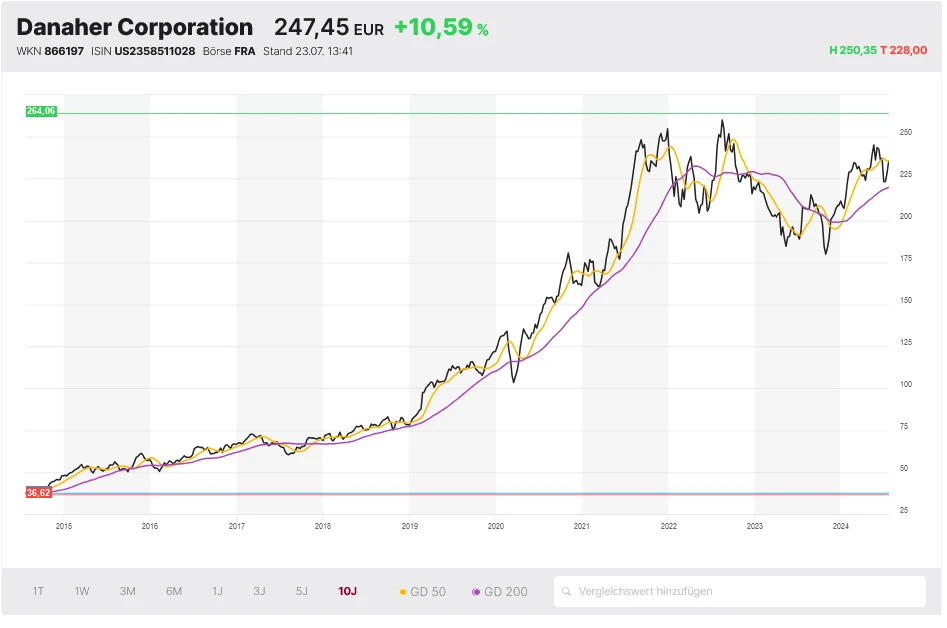Image resolution: width=947 pixels, height=628 pixels.
Task: Click the 2023 label on time axis
Action: click(x=754, y=525)
